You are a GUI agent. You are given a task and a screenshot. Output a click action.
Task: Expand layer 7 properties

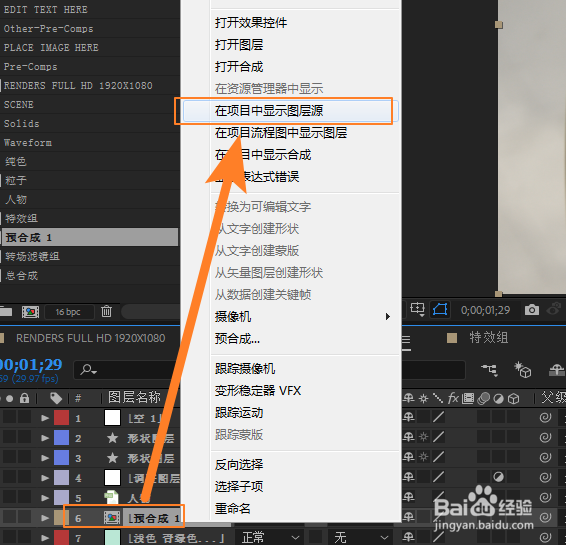[45, 538]
